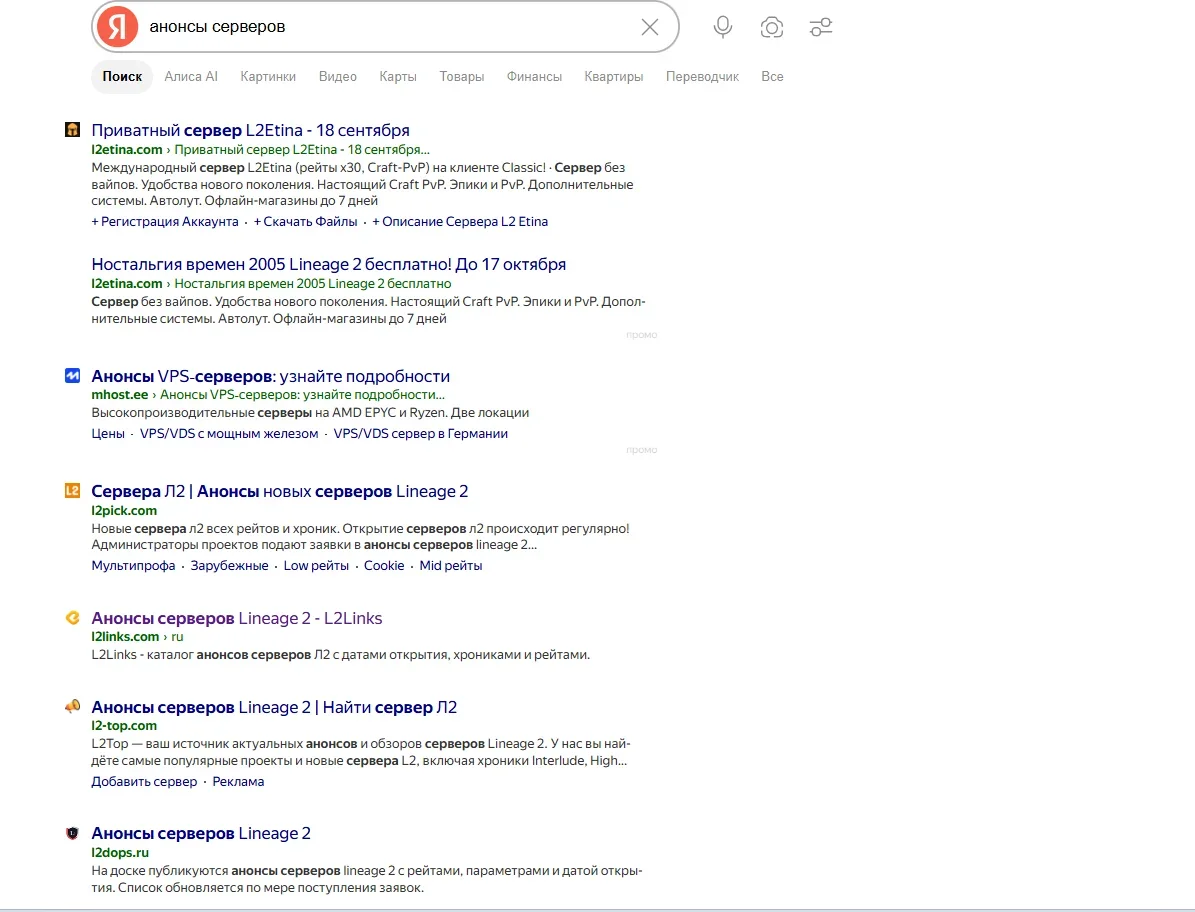This screenshot has height=912, width=1195.
Task: Clear the search query with X icon
Action: tap(649, 27)
